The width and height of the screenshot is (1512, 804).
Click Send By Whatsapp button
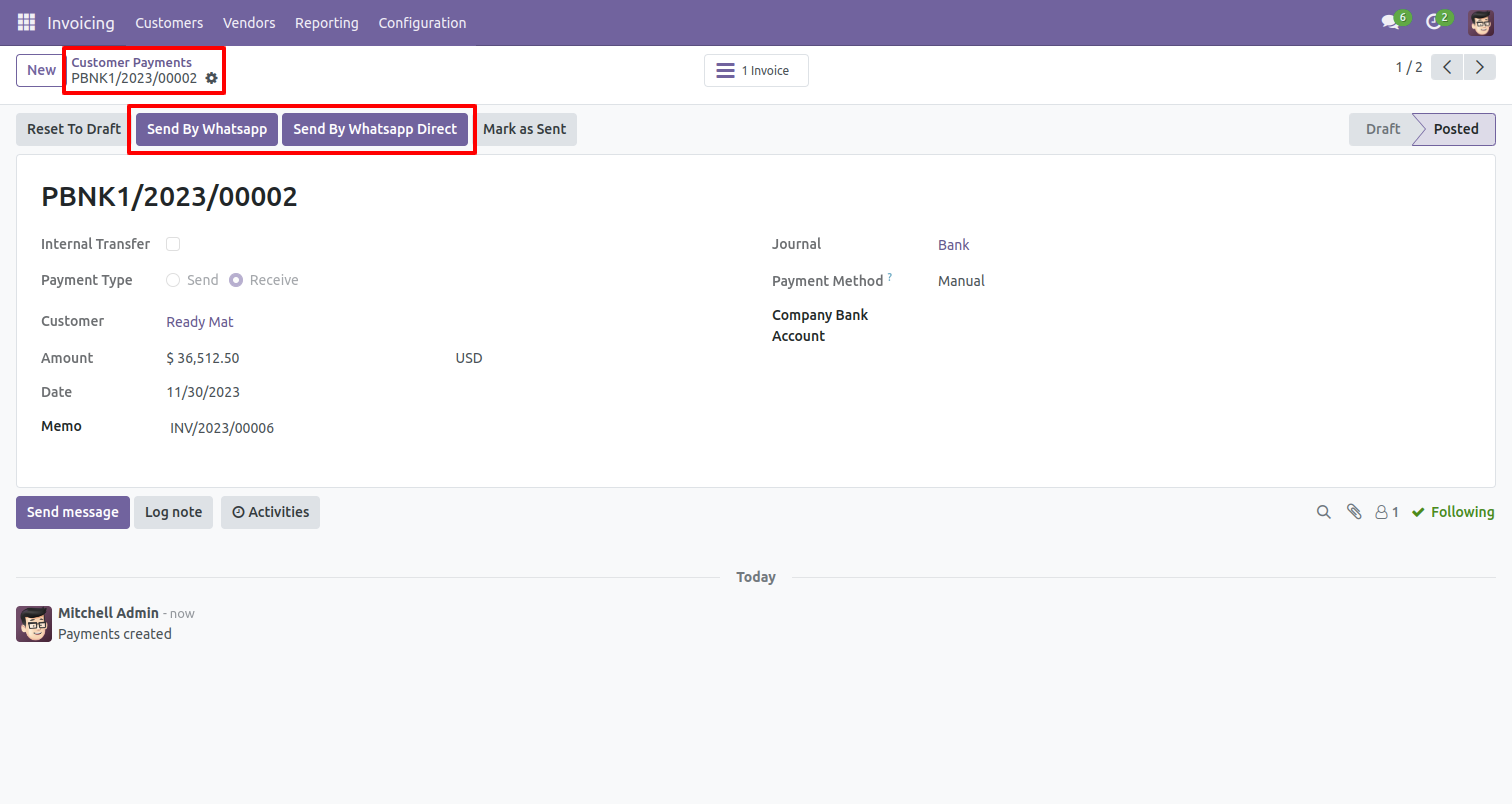coord(207,129)
